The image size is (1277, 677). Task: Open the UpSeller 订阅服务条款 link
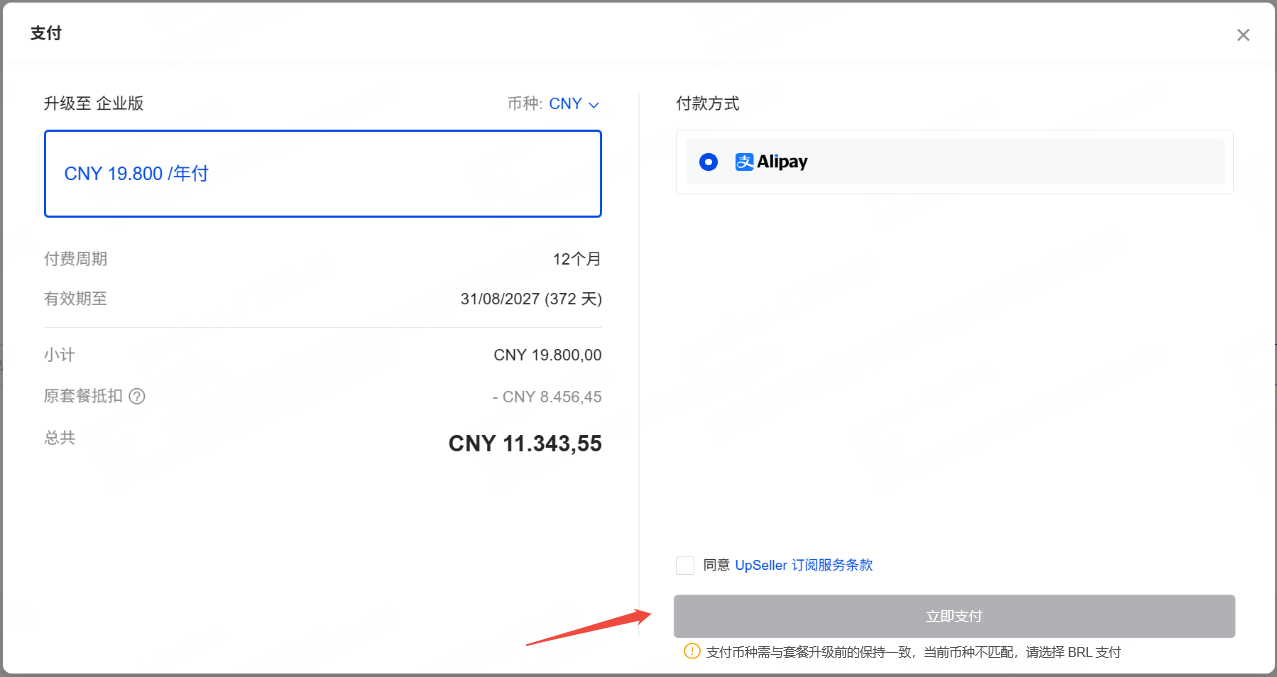tap(803, 565)
